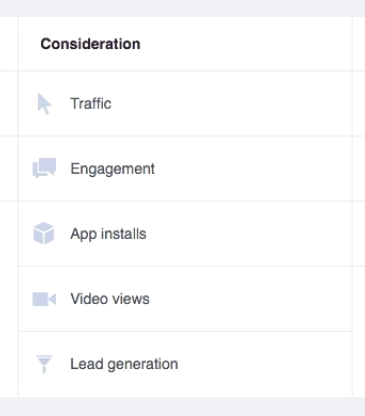Screen dimensions: 365x416
Task: Click the Lead generation funnel icon
Action: [x=44, y=364]
